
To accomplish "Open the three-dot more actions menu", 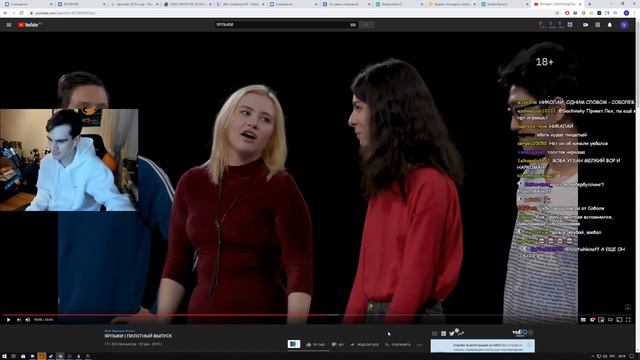I will 419,345.
